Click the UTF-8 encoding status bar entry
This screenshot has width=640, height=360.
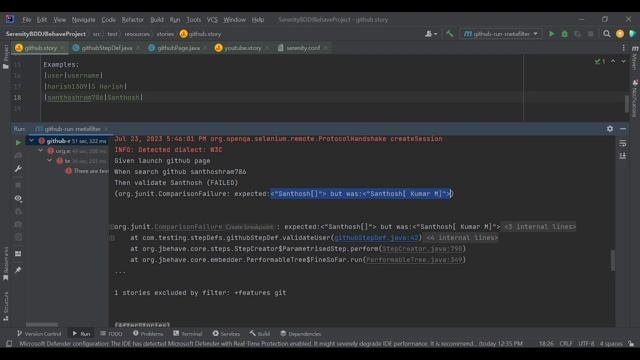tap(586, 344)
